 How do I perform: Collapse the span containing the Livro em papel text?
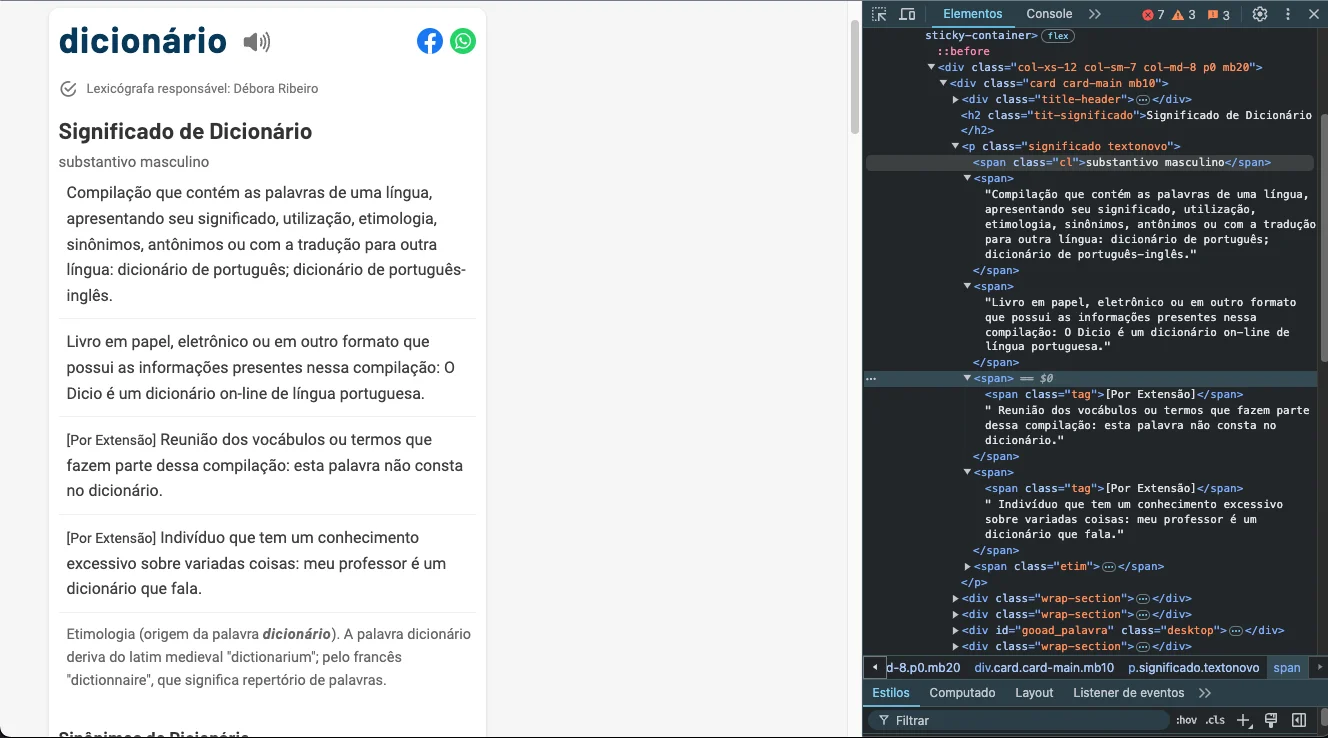coord(967,286)
